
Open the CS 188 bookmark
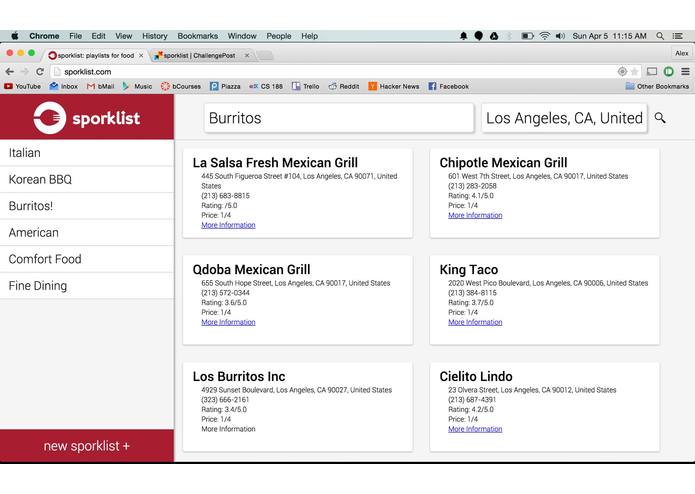(266, 86)
